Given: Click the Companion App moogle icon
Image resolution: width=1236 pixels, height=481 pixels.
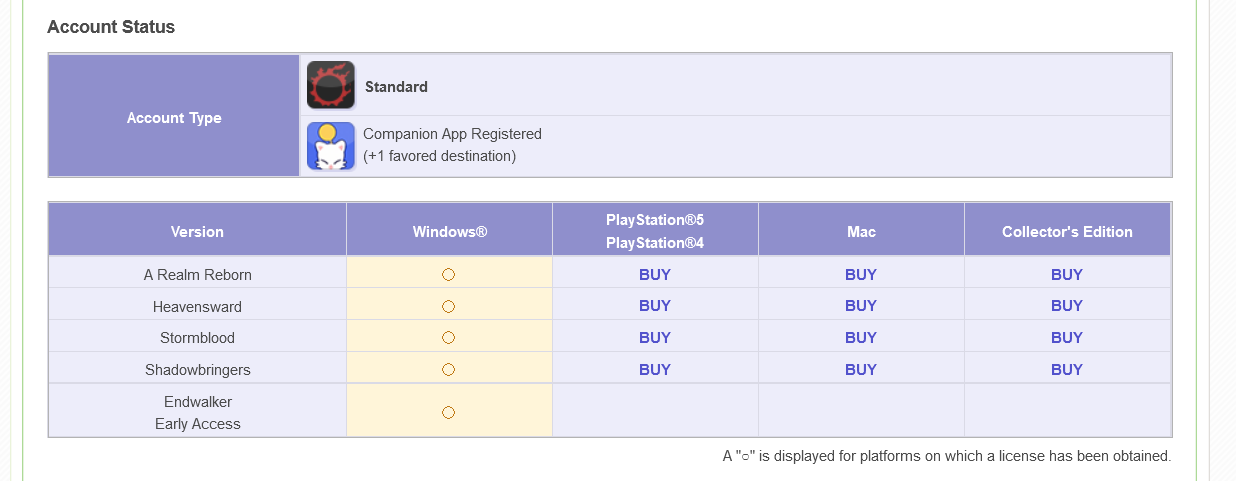Looking at the screenshot, I should pyautogui.click(x=331, y=146).
